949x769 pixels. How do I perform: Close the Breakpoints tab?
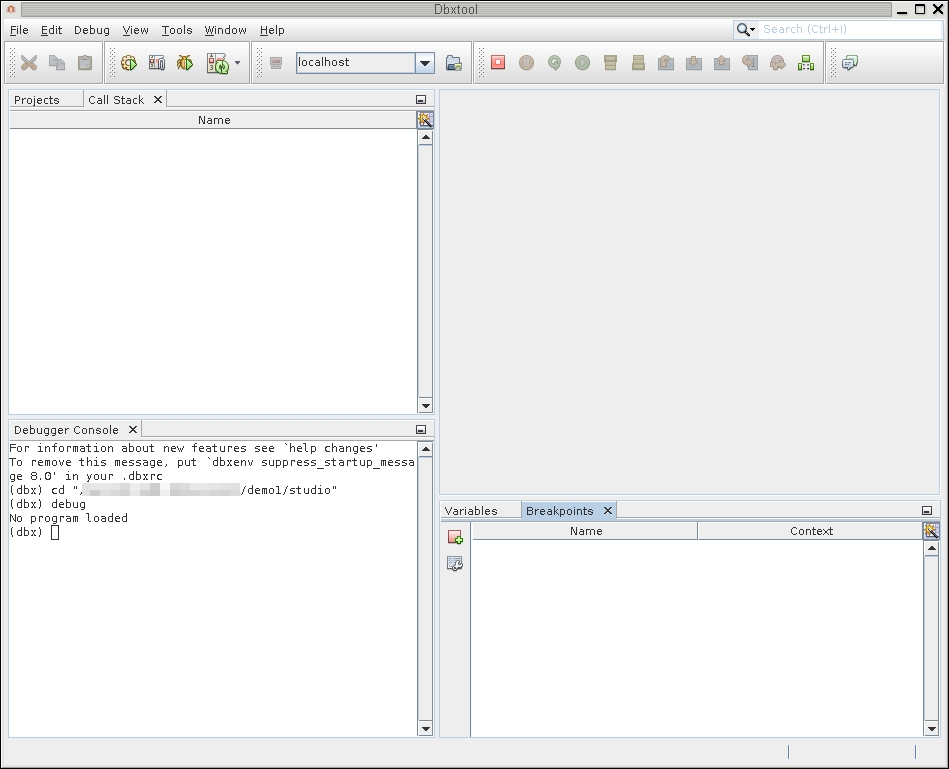point(608,511)
